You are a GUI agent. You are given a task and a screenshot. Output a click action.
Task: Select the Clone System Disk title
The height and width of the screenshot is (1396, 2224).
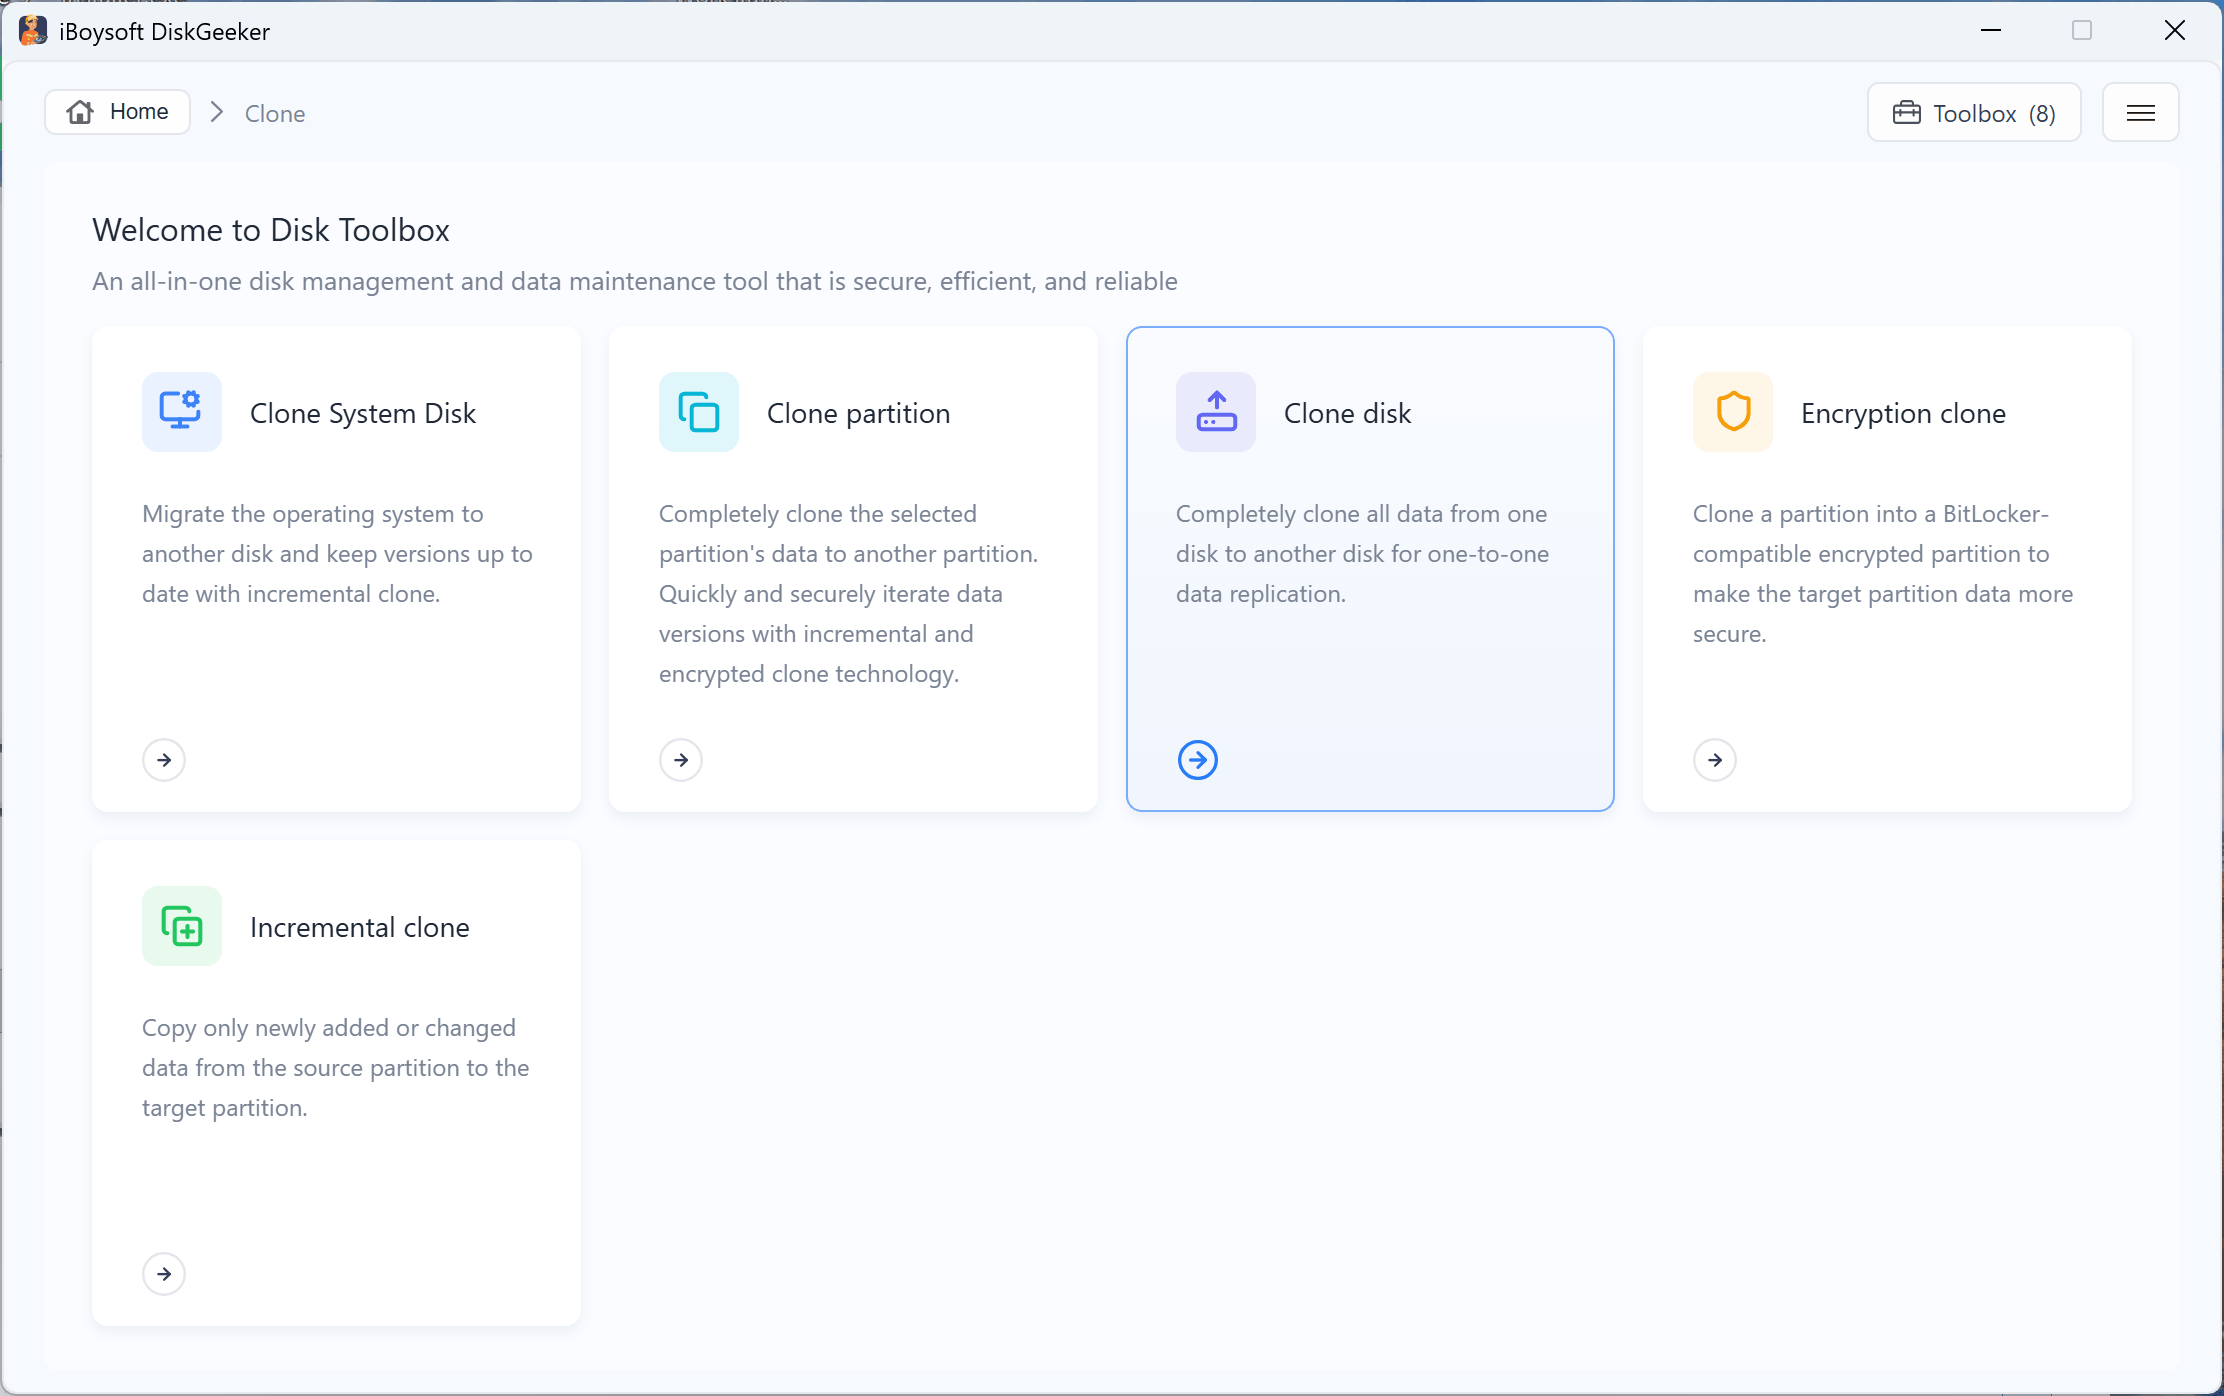363,413
